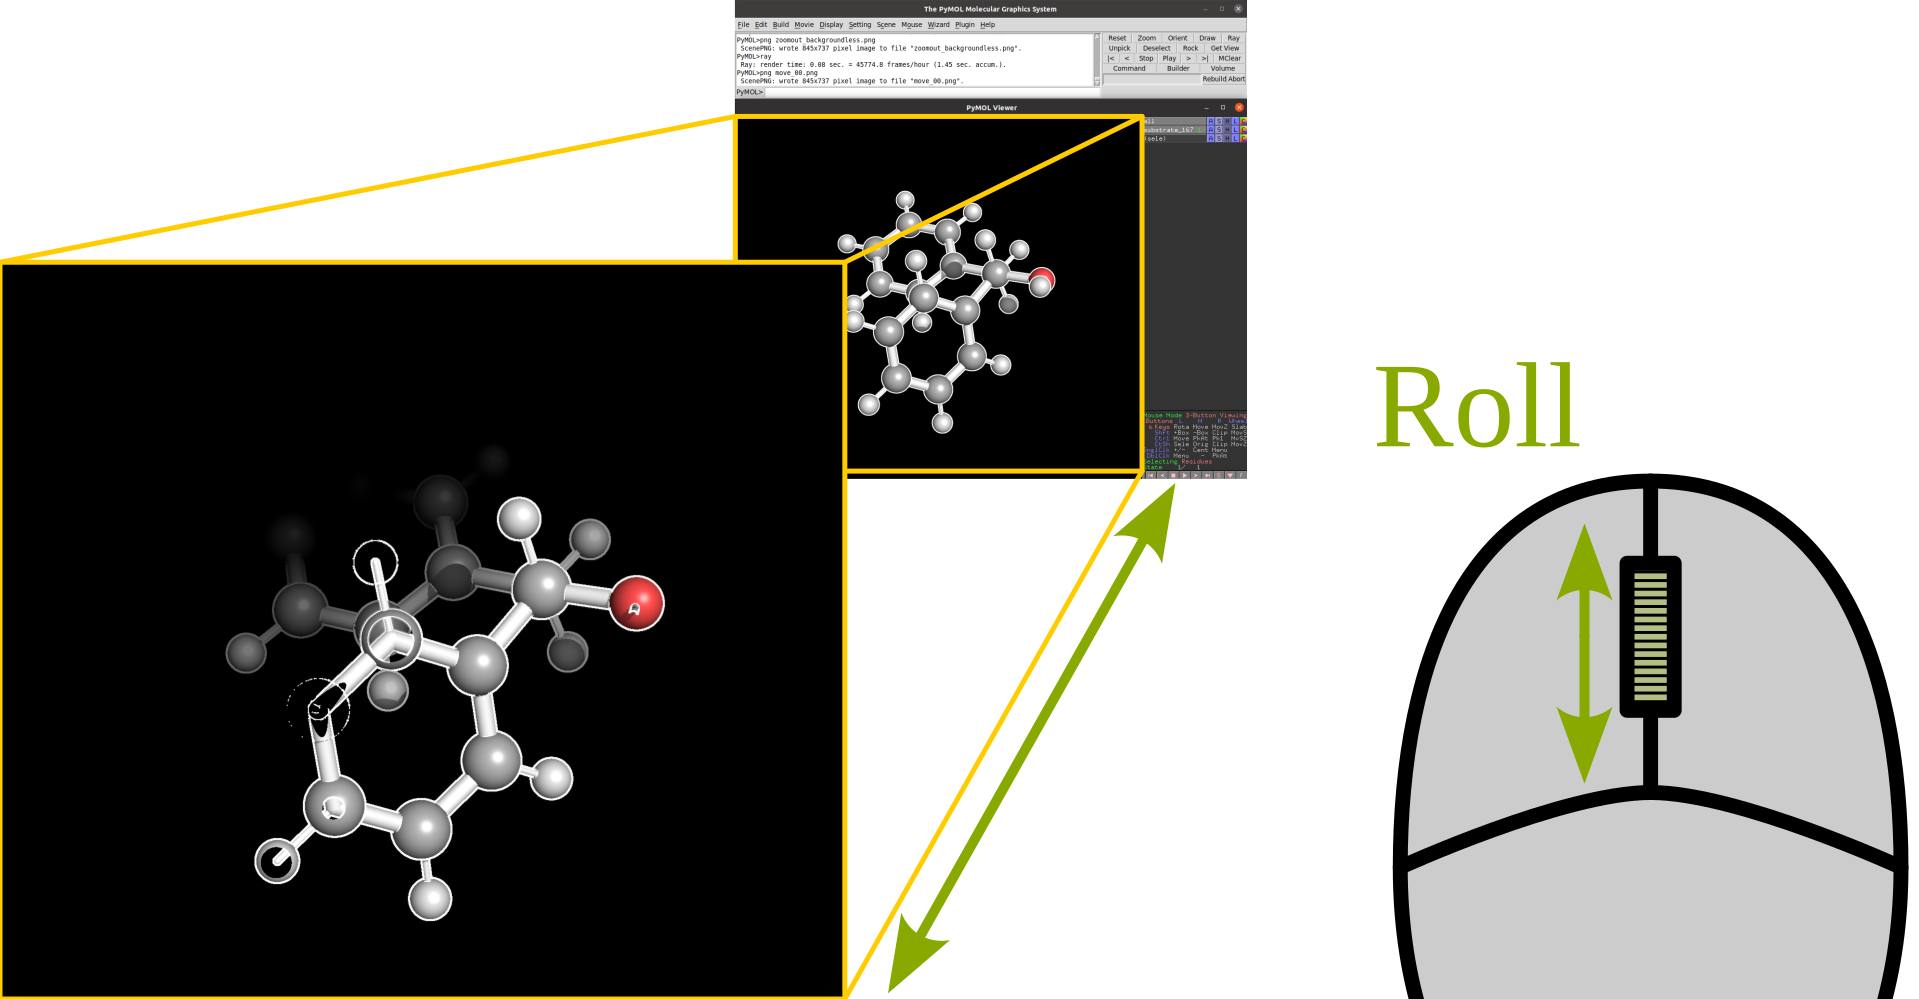Focus the PyMOL> command input field
This screenshot has width=1919, height=999.
932,92
